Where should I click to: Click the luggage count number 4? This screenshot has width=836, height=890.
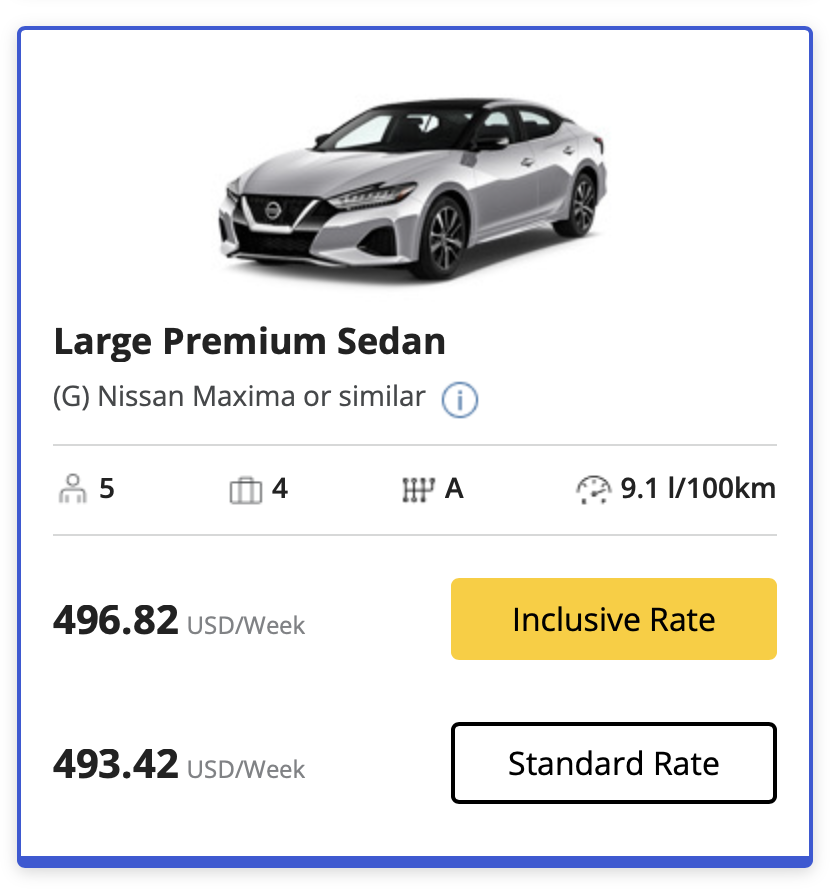(x=280, y=490)
